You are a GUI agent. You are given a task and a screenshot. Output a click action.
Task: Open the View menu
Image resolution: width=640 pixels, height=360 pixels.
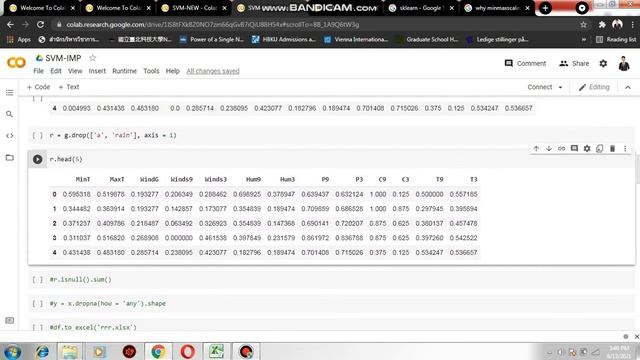(x=75, y=71)
